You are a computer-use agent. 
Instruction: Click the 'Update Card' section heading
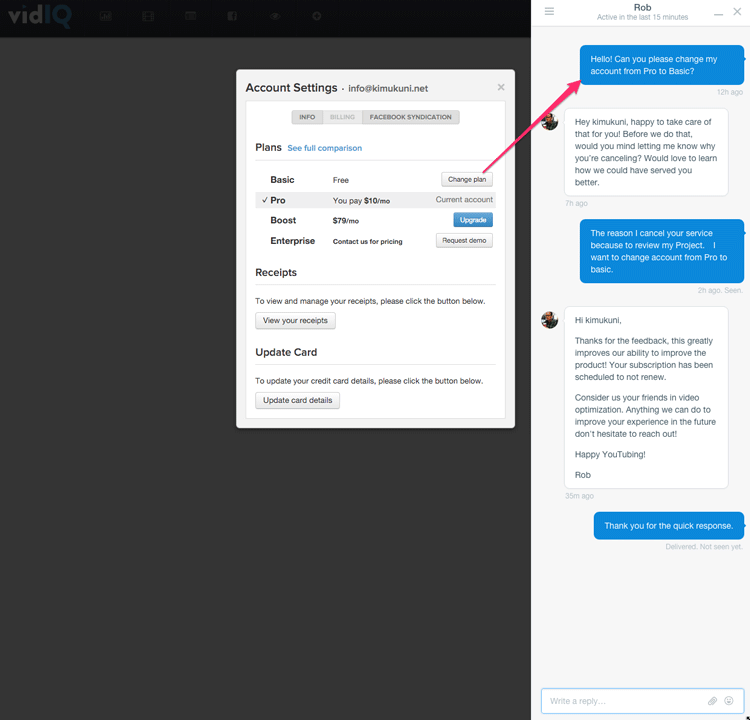coord(286,353)
